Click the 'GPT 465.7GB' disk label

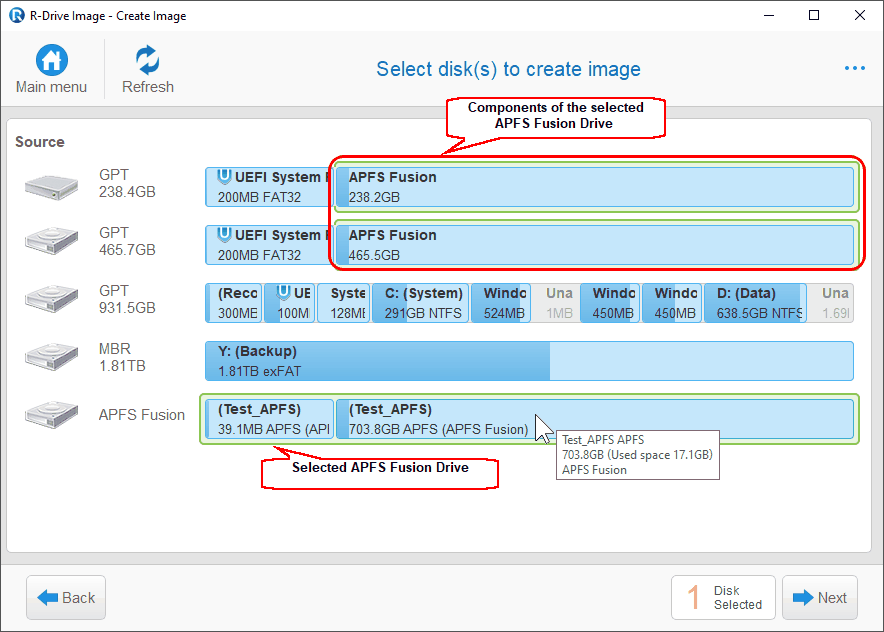pos(127,241)
